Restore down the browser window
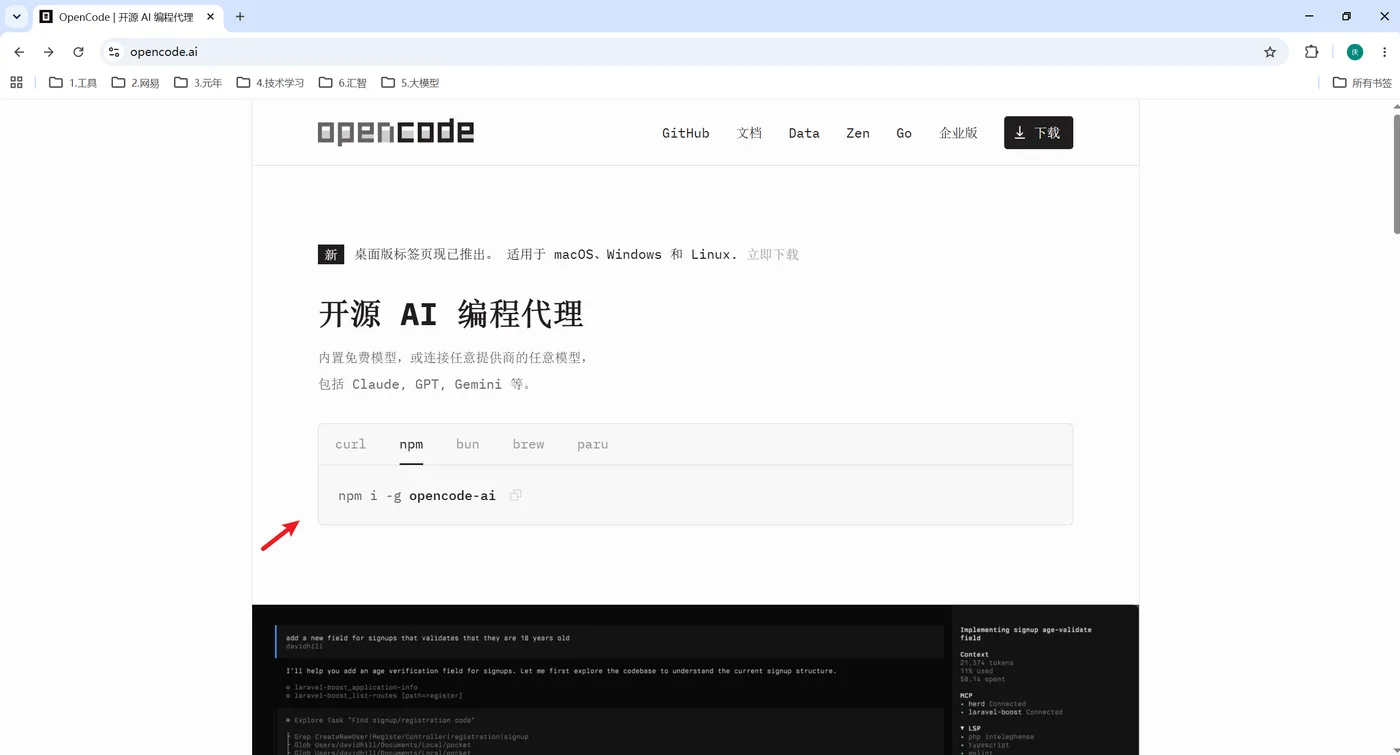The width and height of the screenshot is (1400, 755). 1346,16
